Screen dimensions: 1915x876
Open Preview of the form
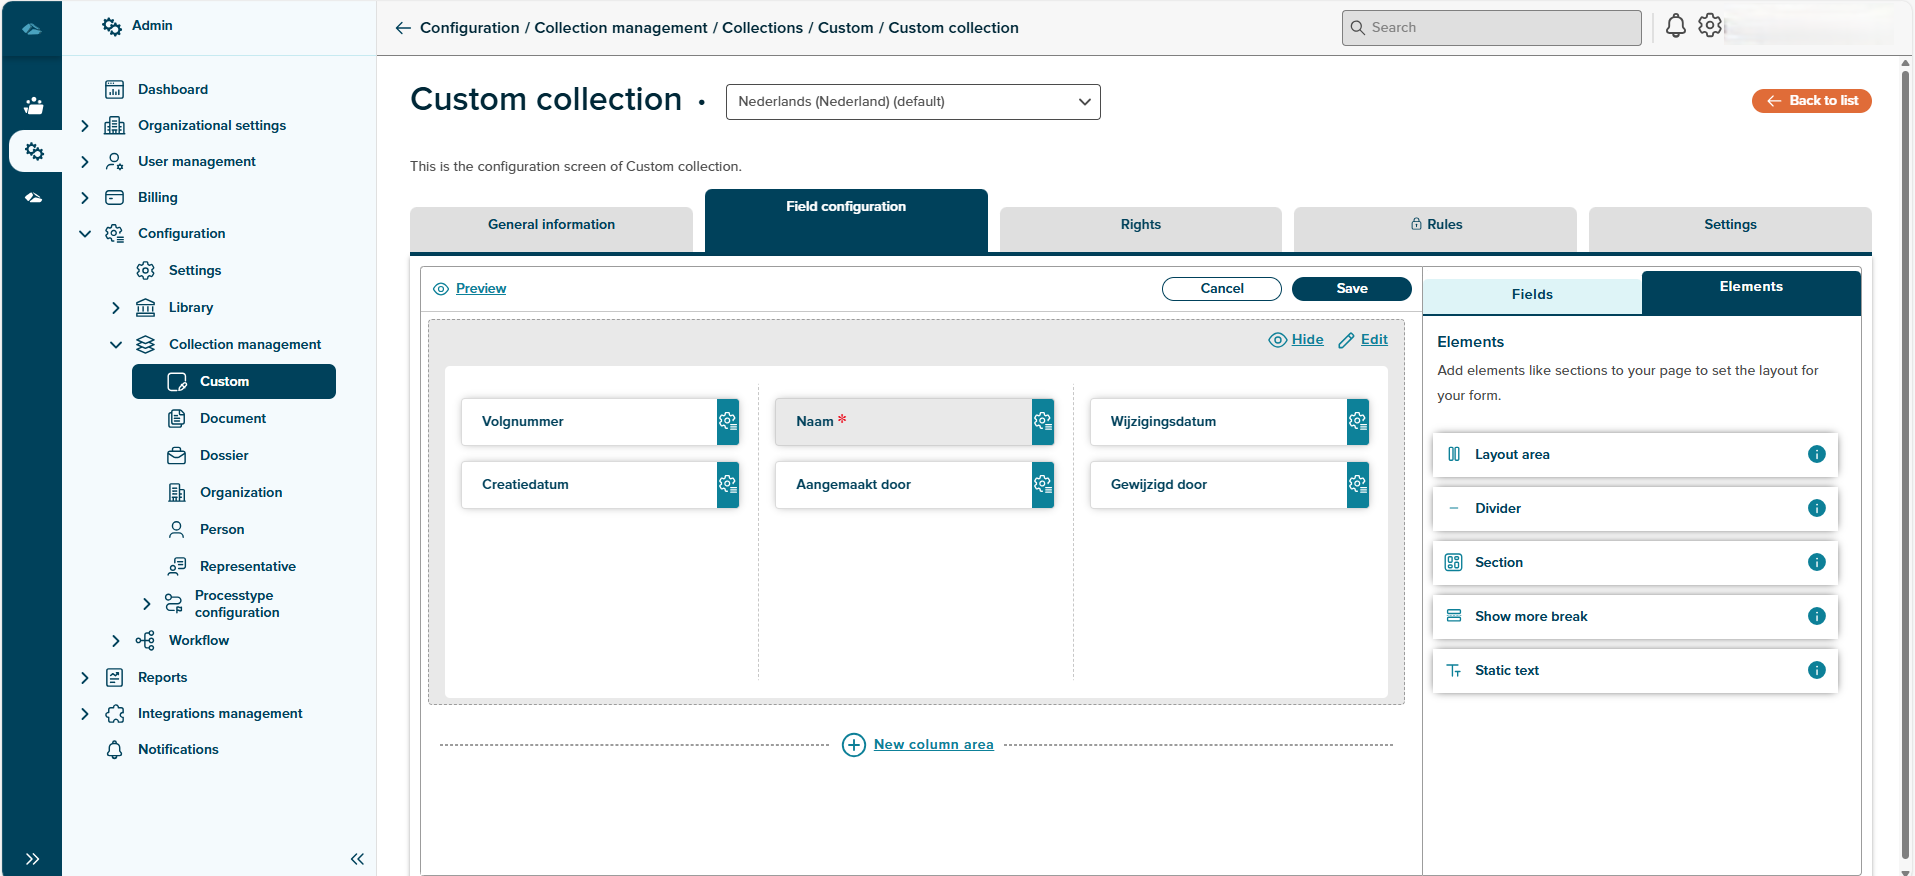pos(480,289)
